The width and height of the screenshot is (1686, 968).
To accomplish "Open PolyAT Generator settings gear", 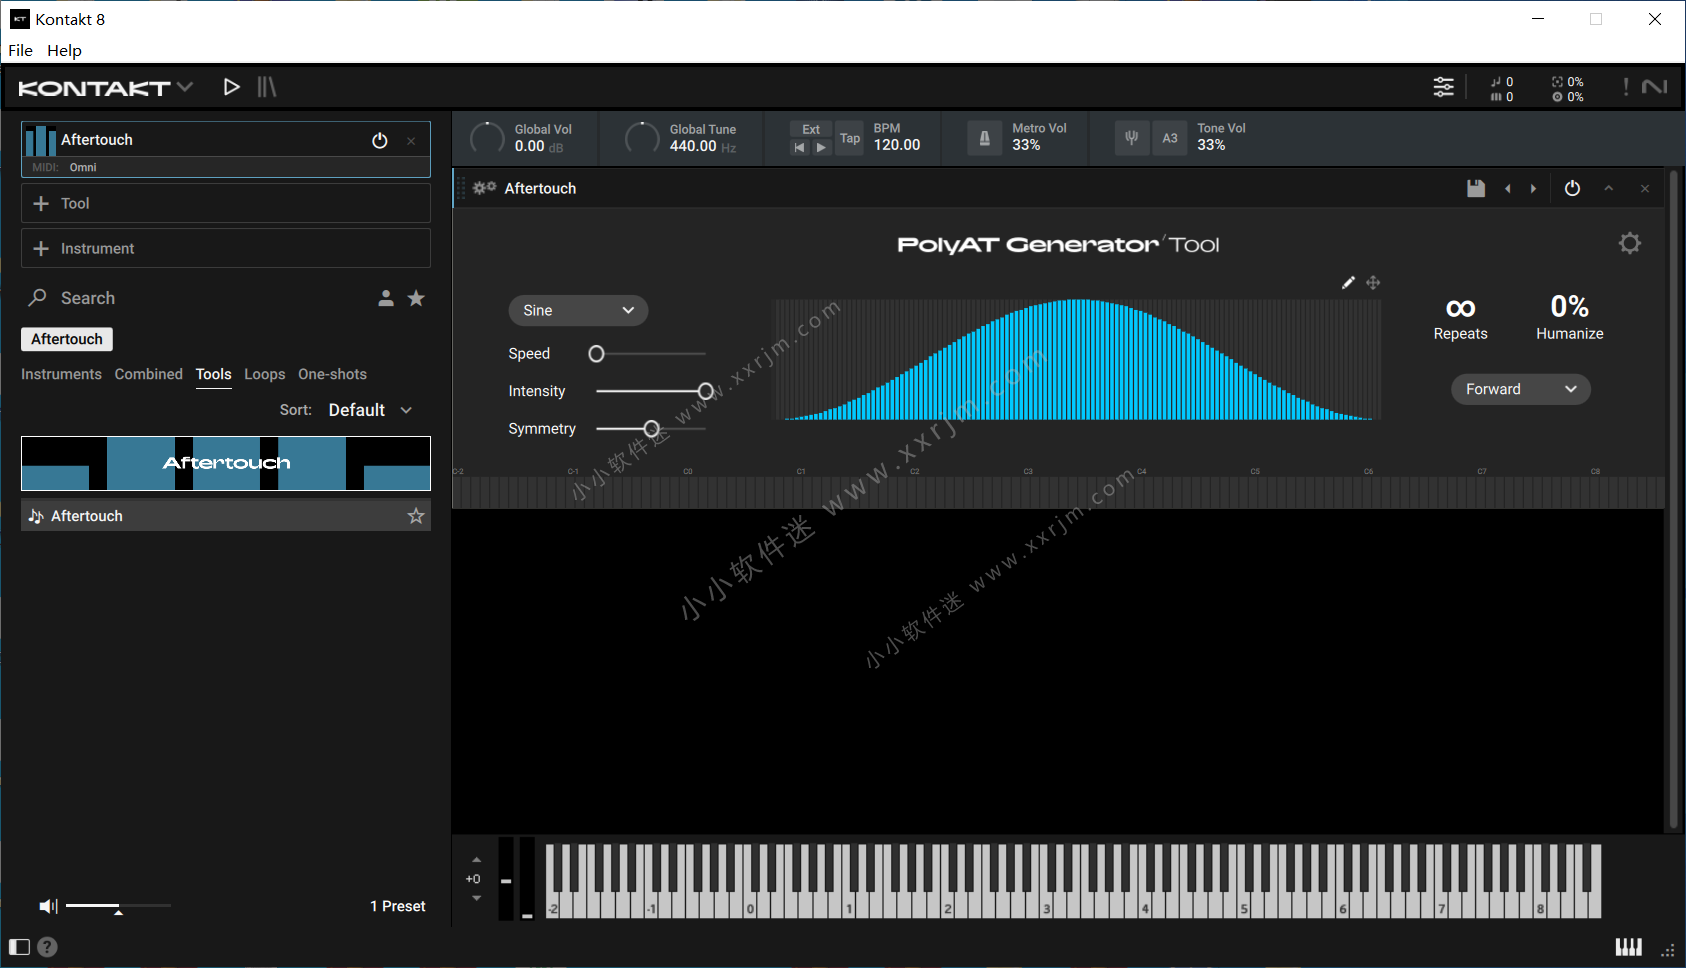I will click(x=1630, y=243).
